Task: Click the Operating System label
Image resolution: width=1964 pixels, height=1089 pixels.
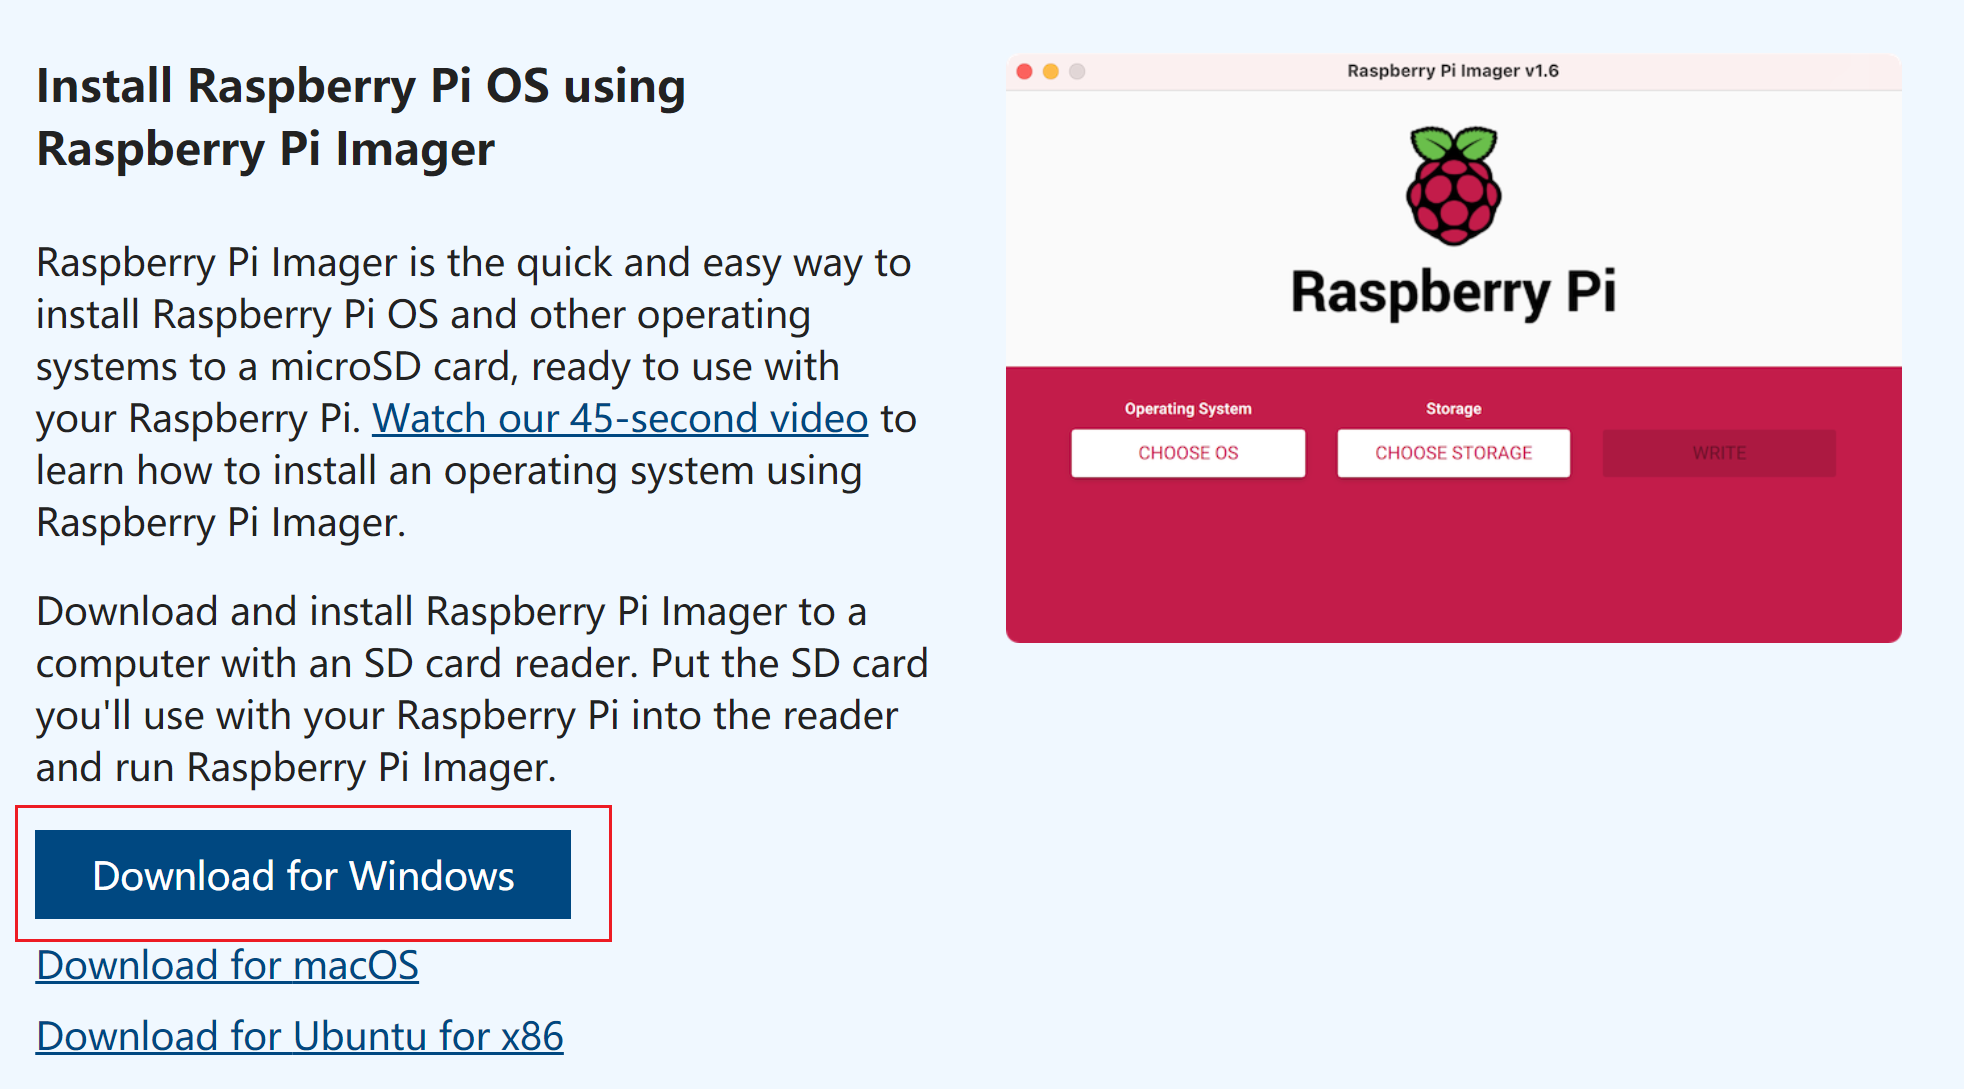Action: point(1188,408)
